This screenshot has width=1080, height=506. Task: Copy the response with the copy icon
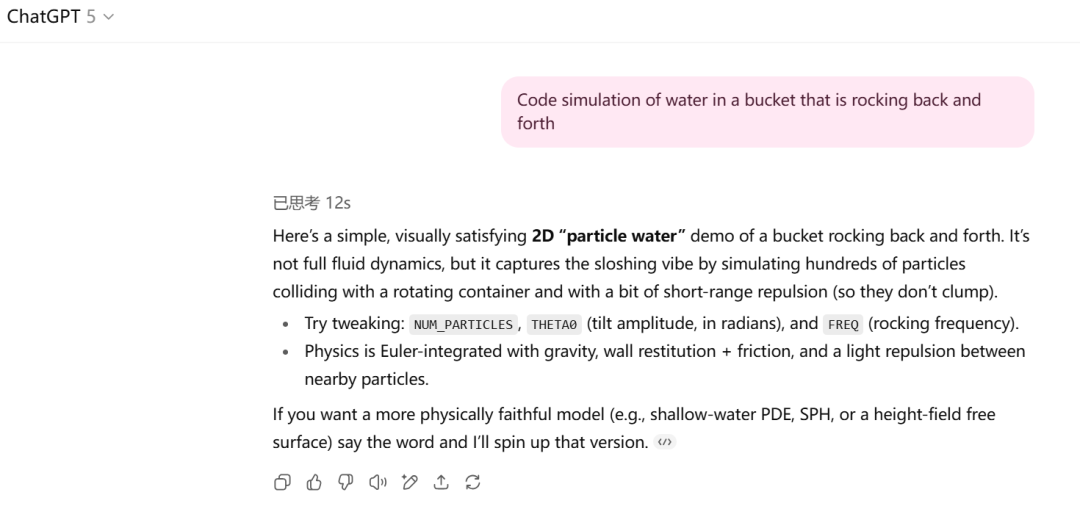(x=282, y=482)
